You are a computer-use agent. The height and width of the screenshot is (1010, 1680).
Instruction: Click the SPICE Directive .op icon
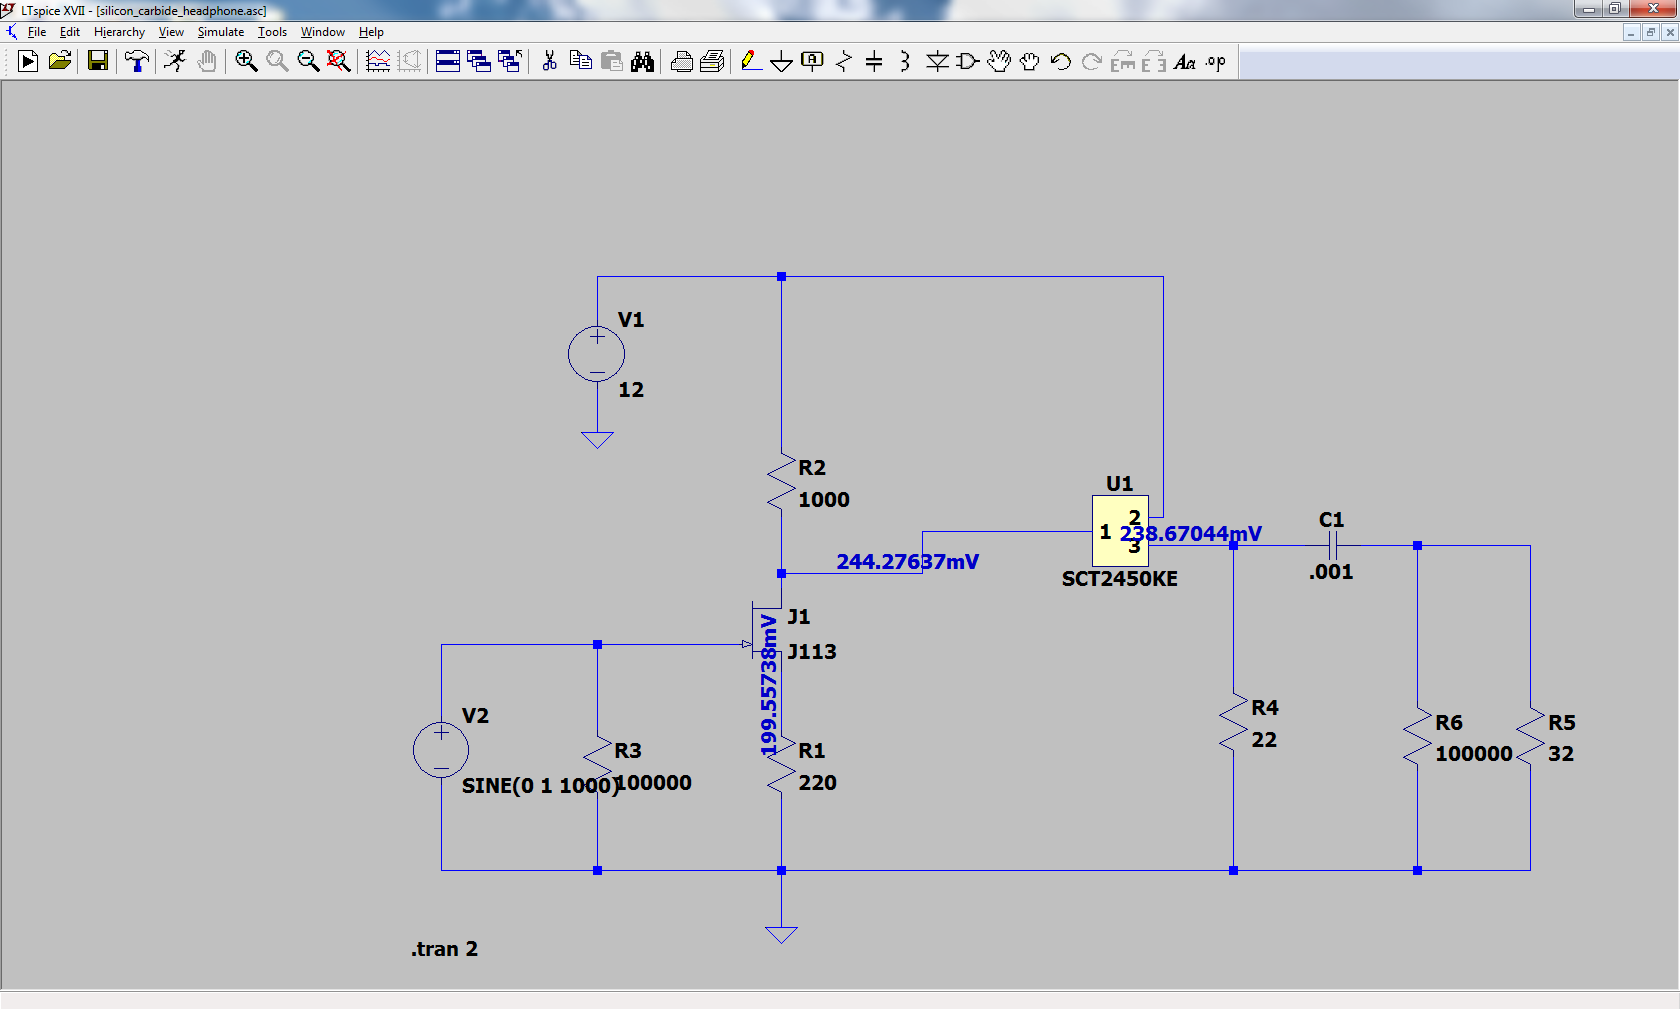pos(1216,62)
